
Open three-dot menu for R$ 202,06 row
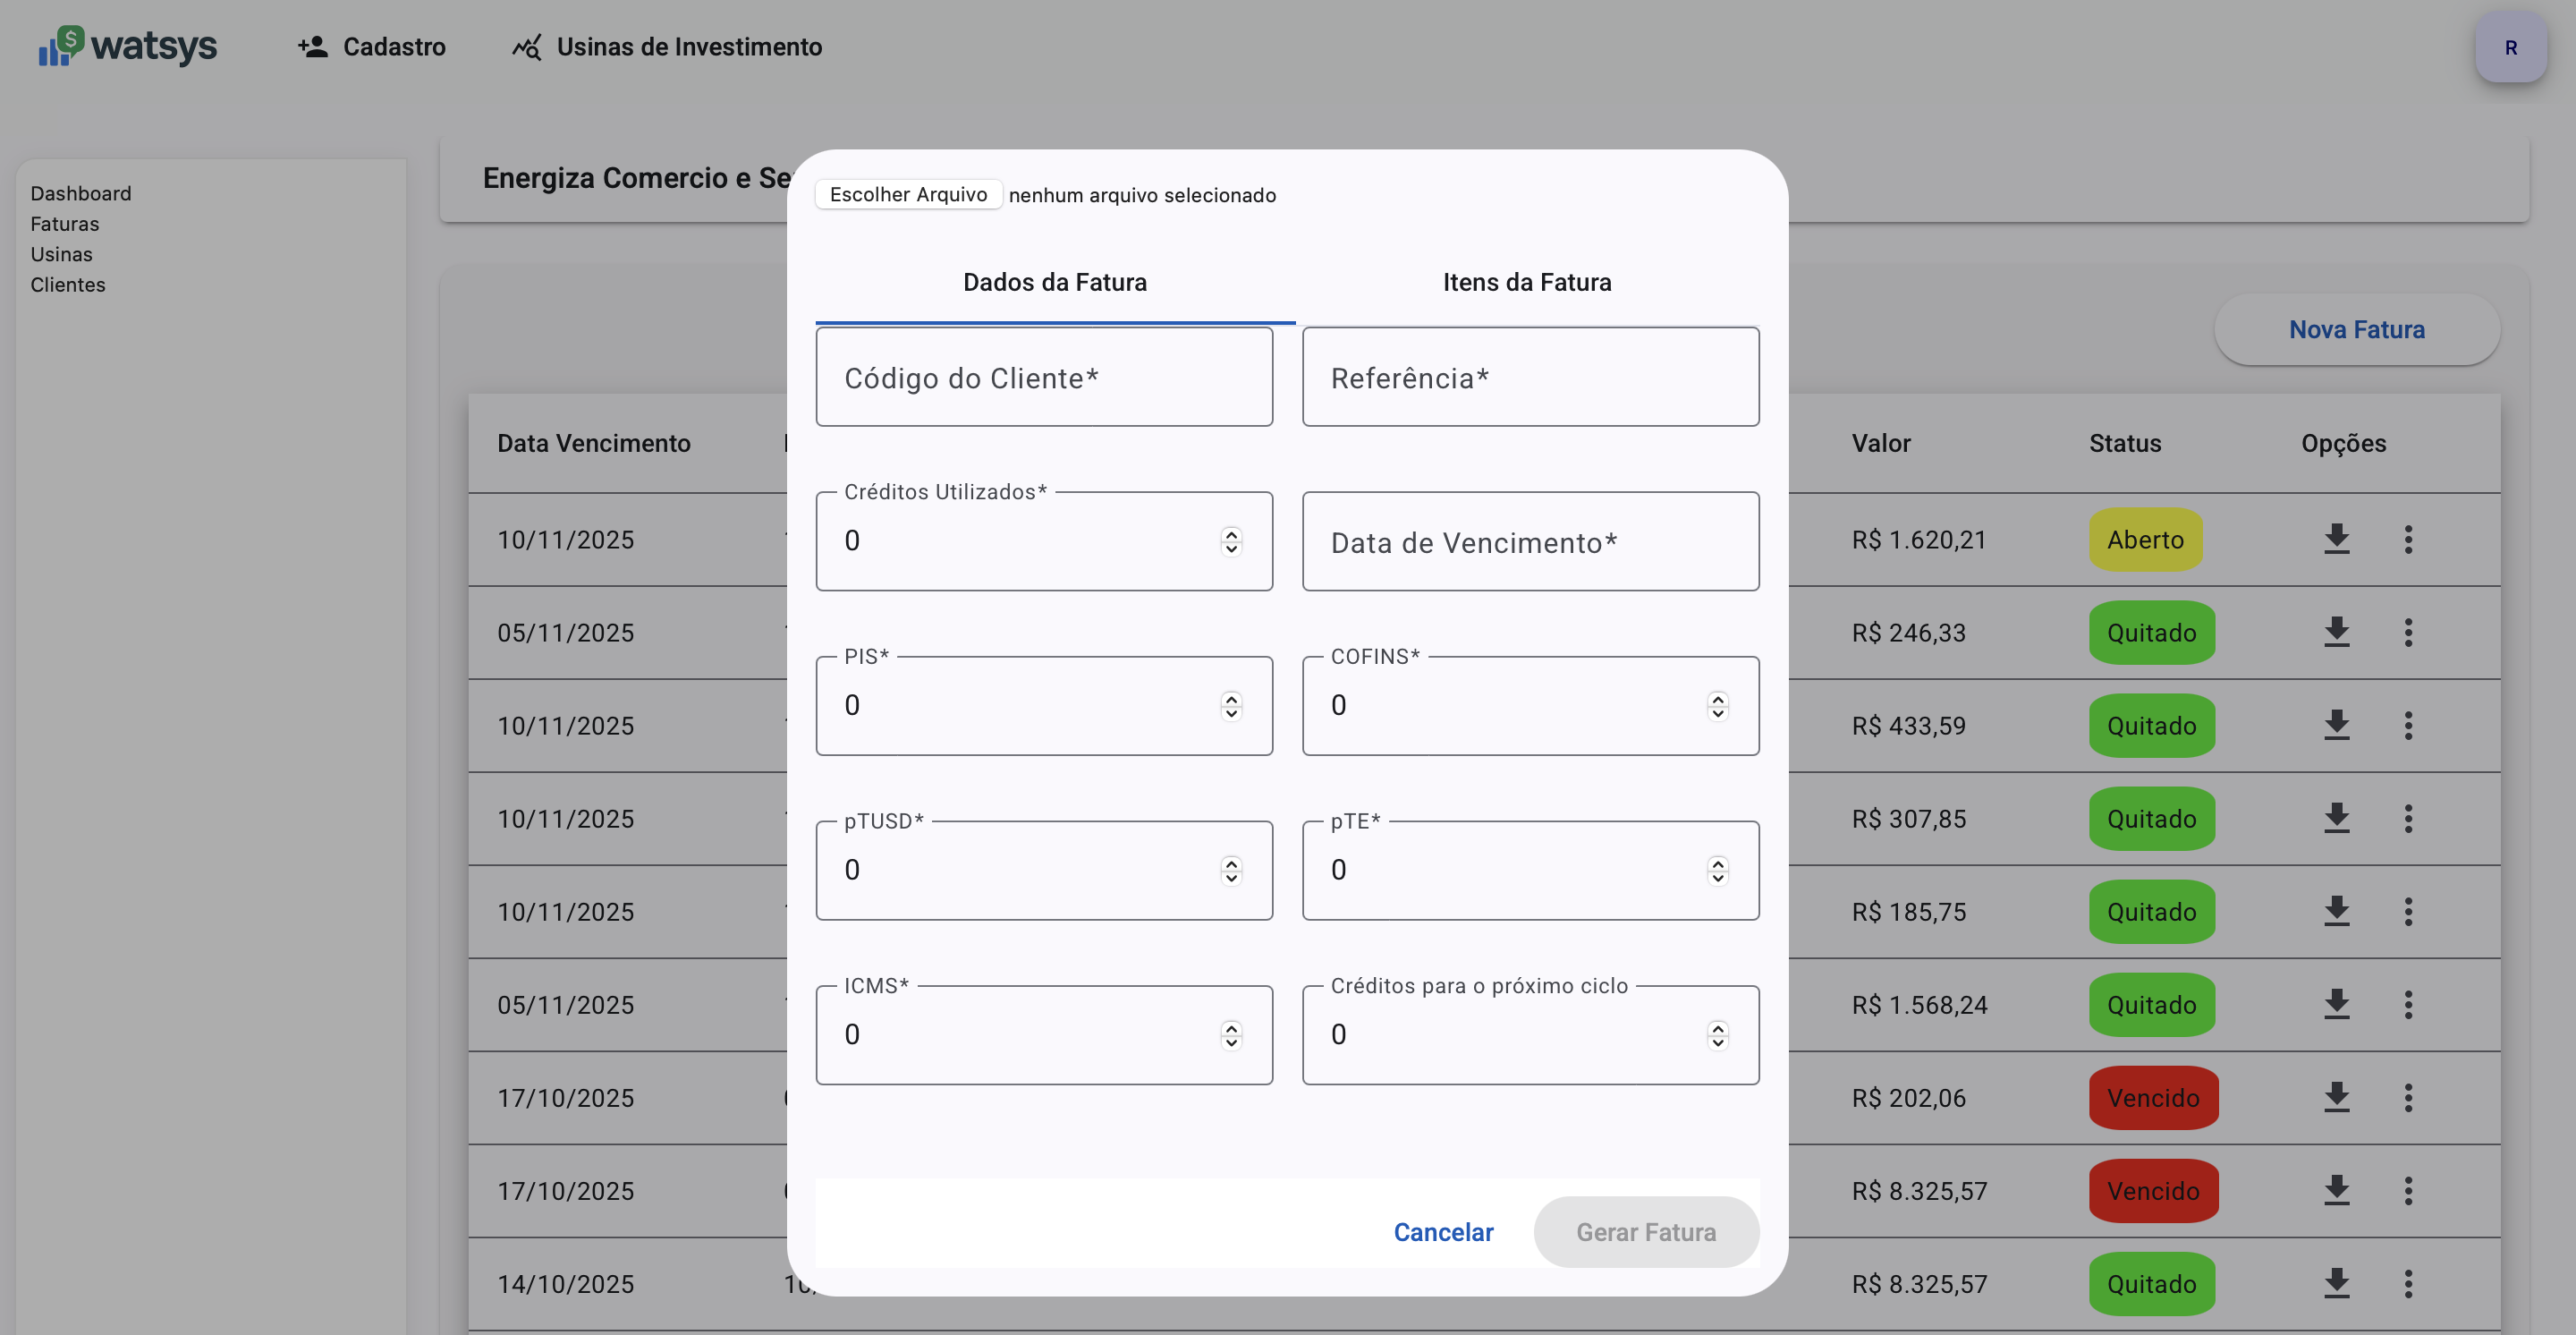(x=2408, y=1097)
